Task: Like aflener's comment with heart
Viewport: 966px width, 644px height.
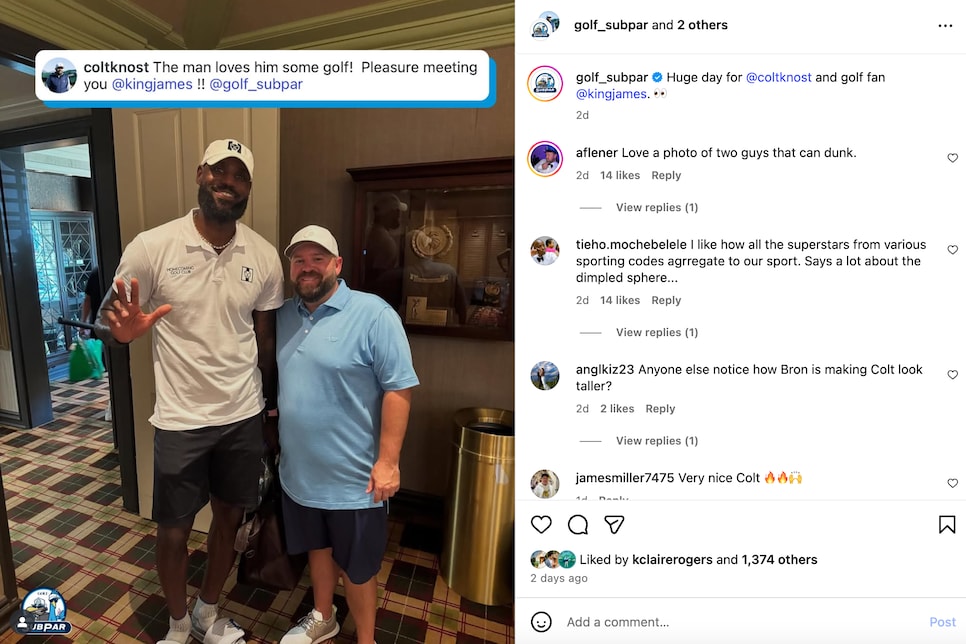Action: pos(952,158)
